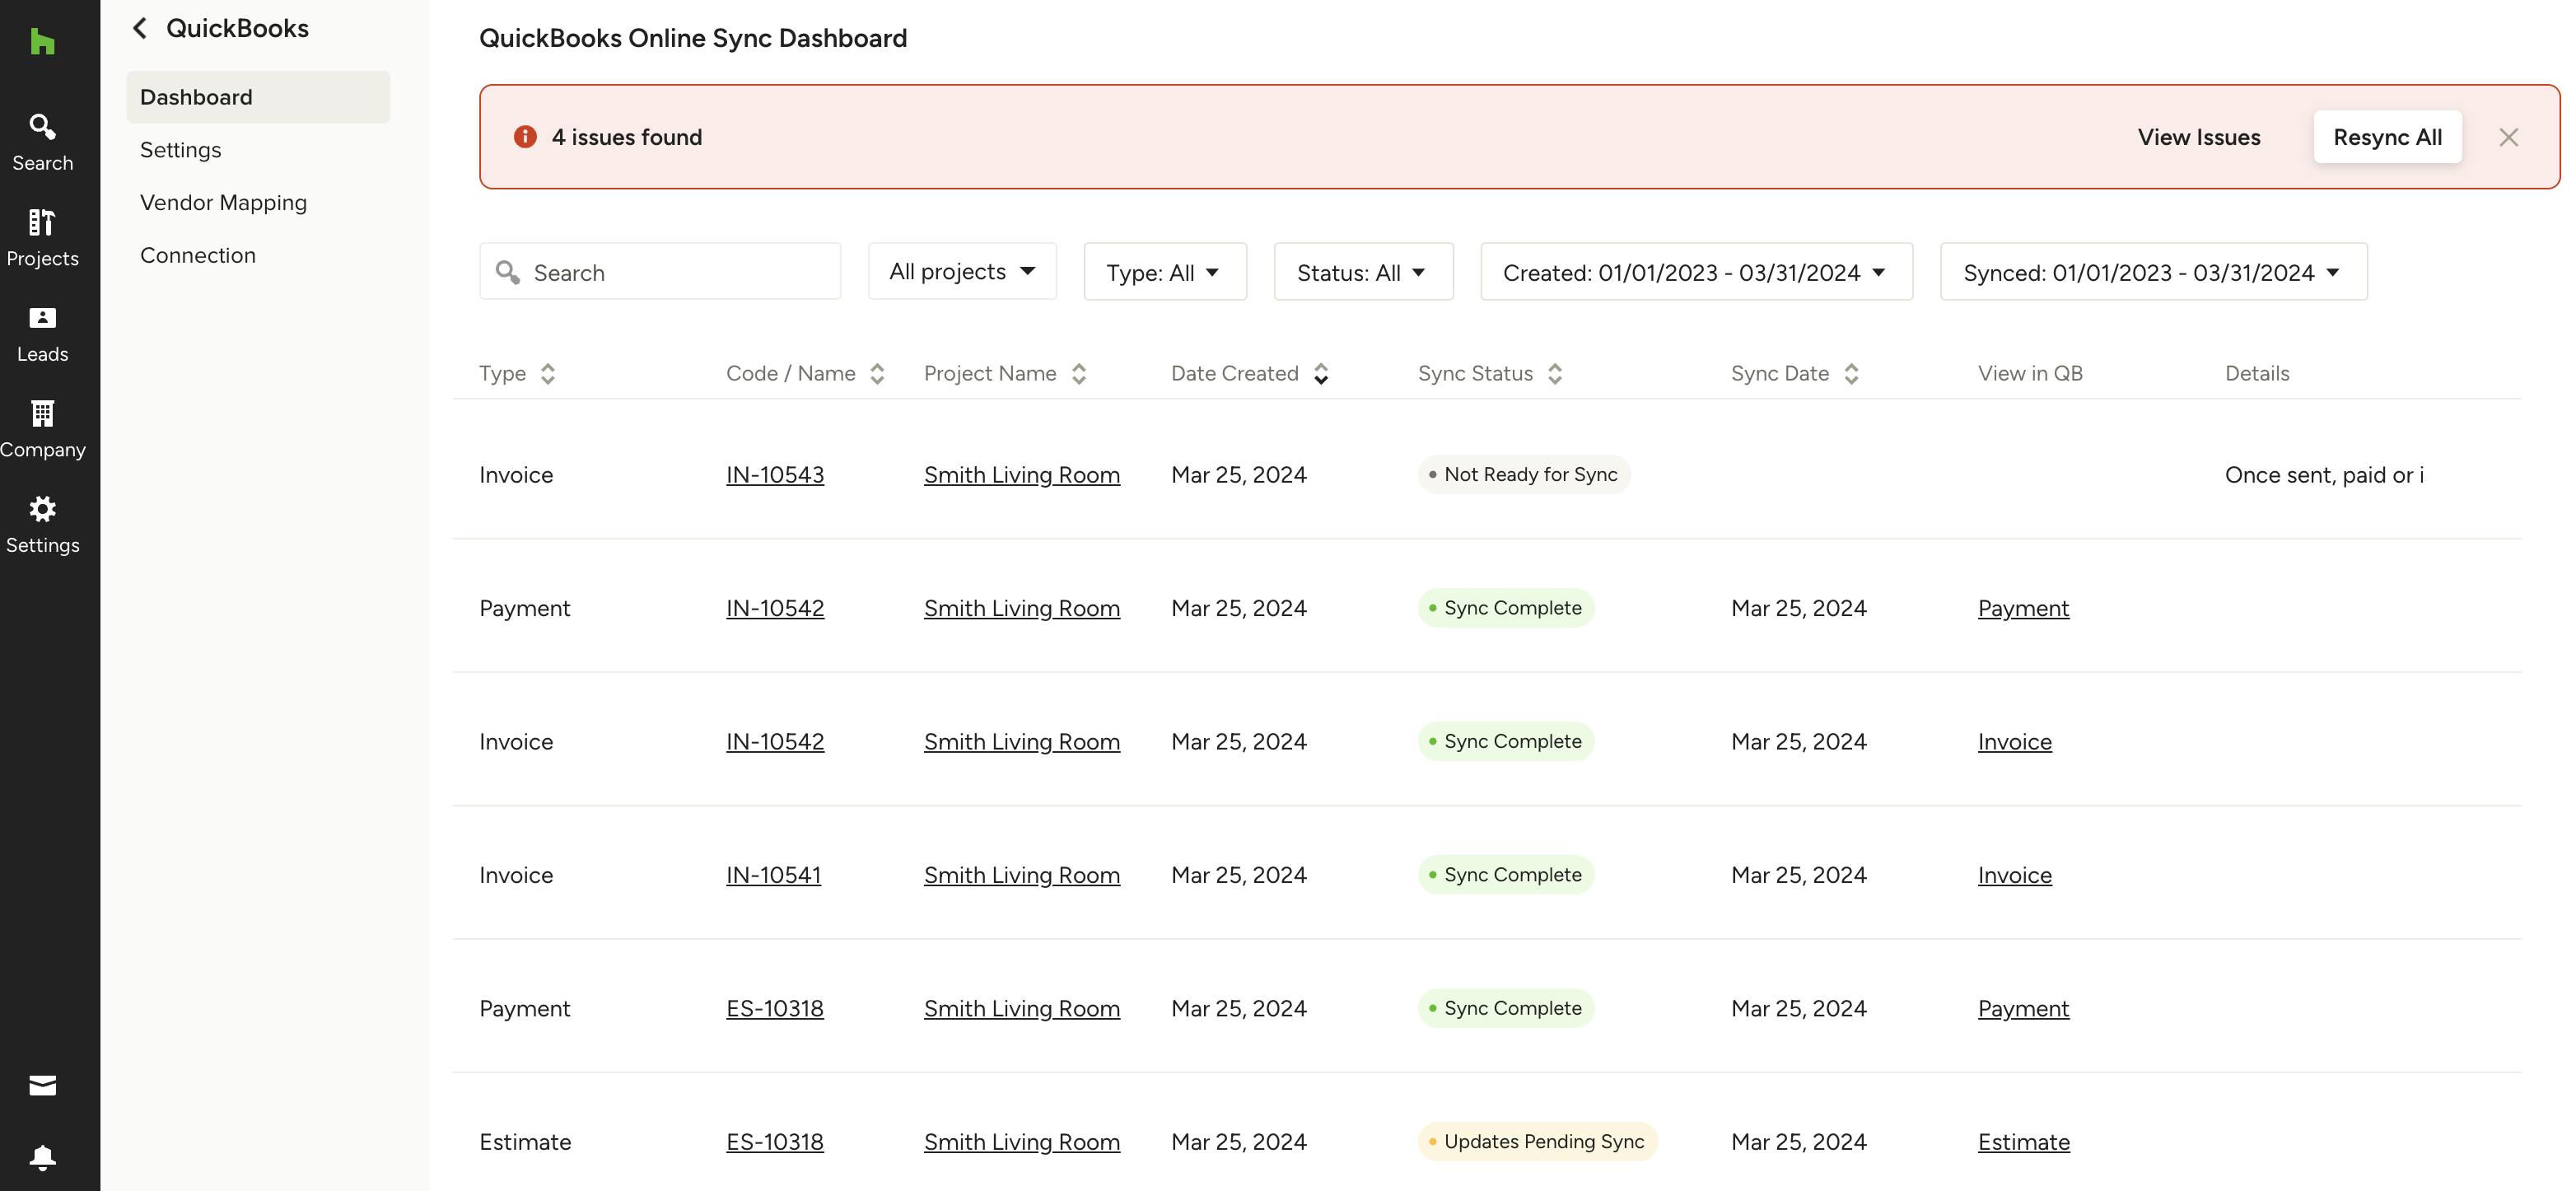2576x1191 pixels.
Task: Sort by Sync Status column
Action: click(1555, 374)
